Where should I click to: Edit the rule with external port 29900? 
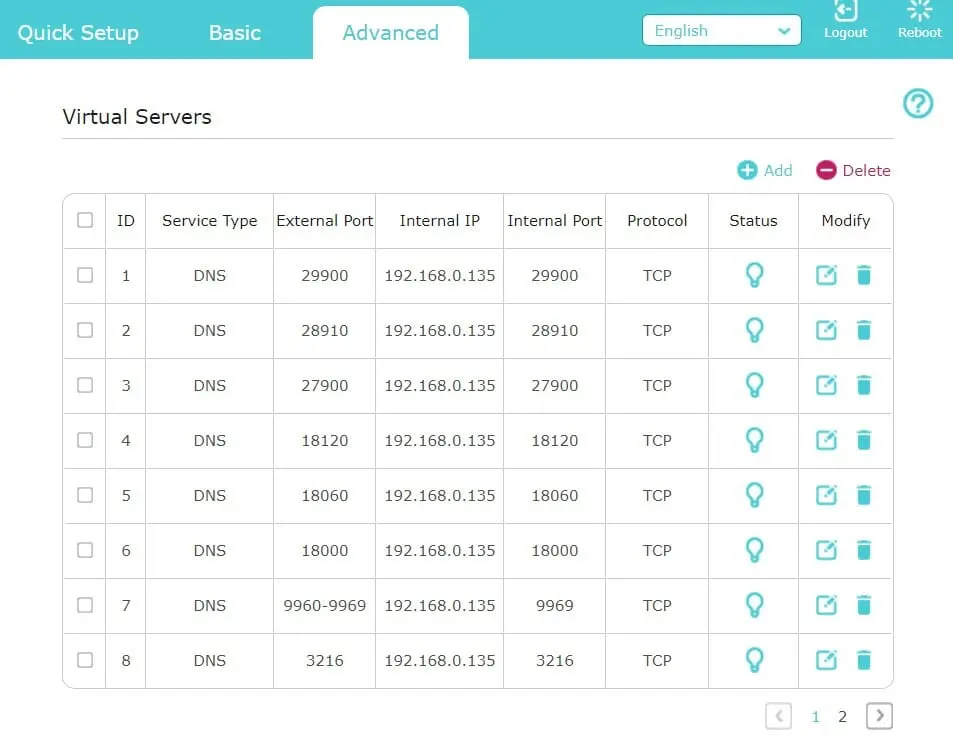(x=826, y=275)
